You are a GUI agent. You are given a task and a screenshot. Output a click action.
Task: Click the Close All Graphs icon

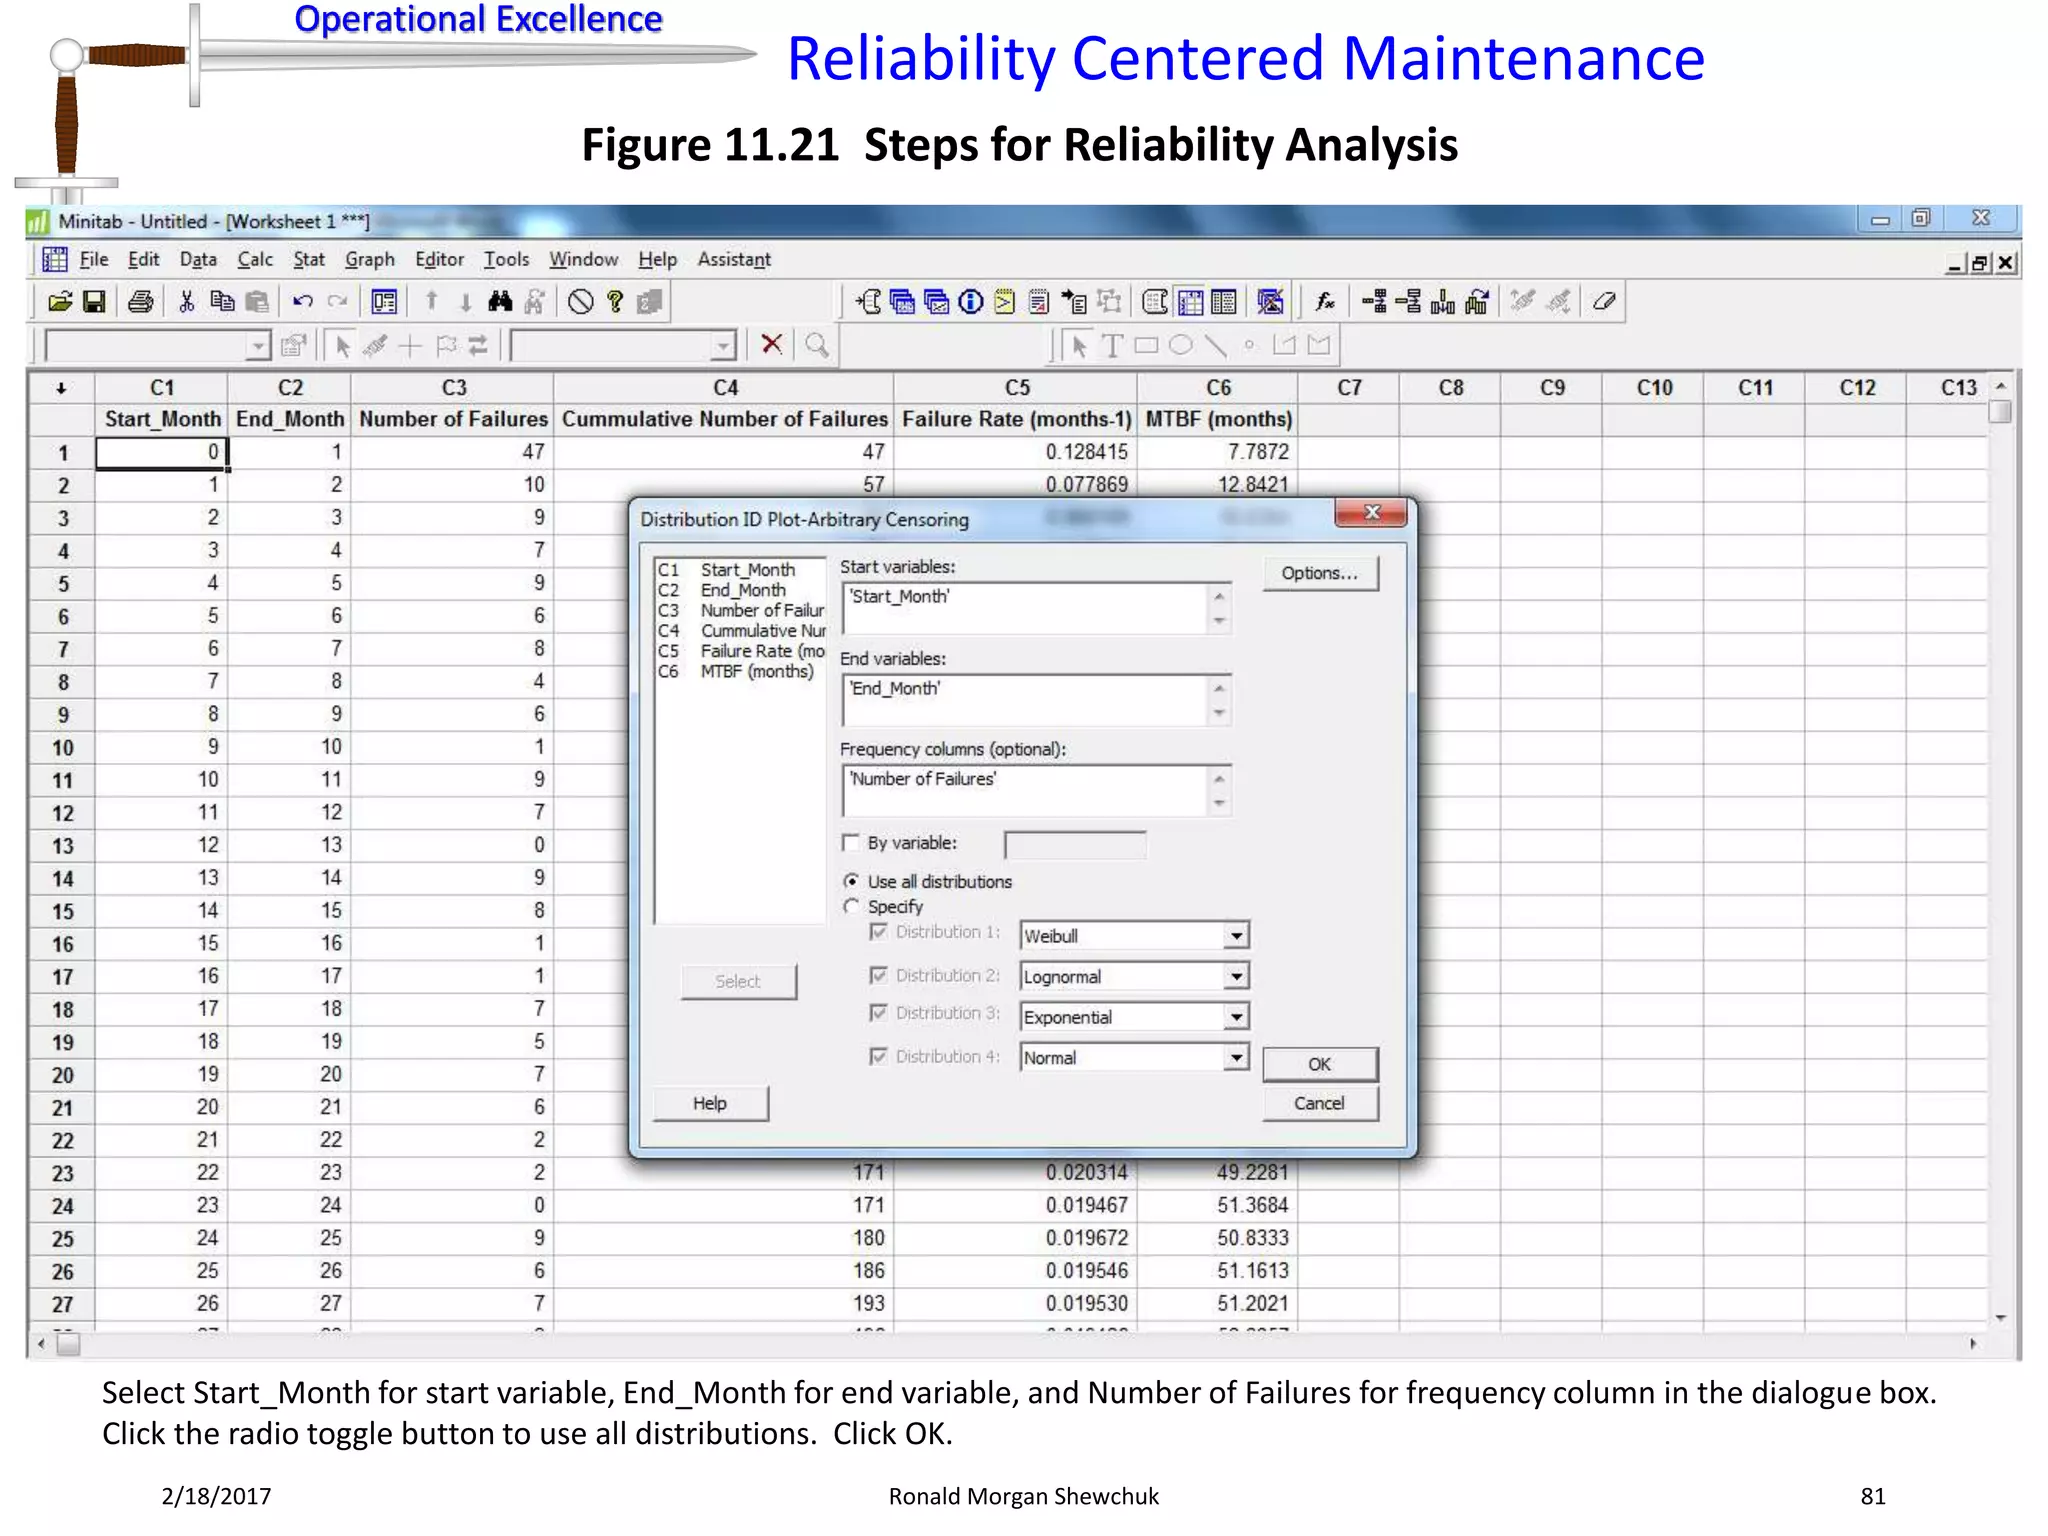[x=1271, y=301]
